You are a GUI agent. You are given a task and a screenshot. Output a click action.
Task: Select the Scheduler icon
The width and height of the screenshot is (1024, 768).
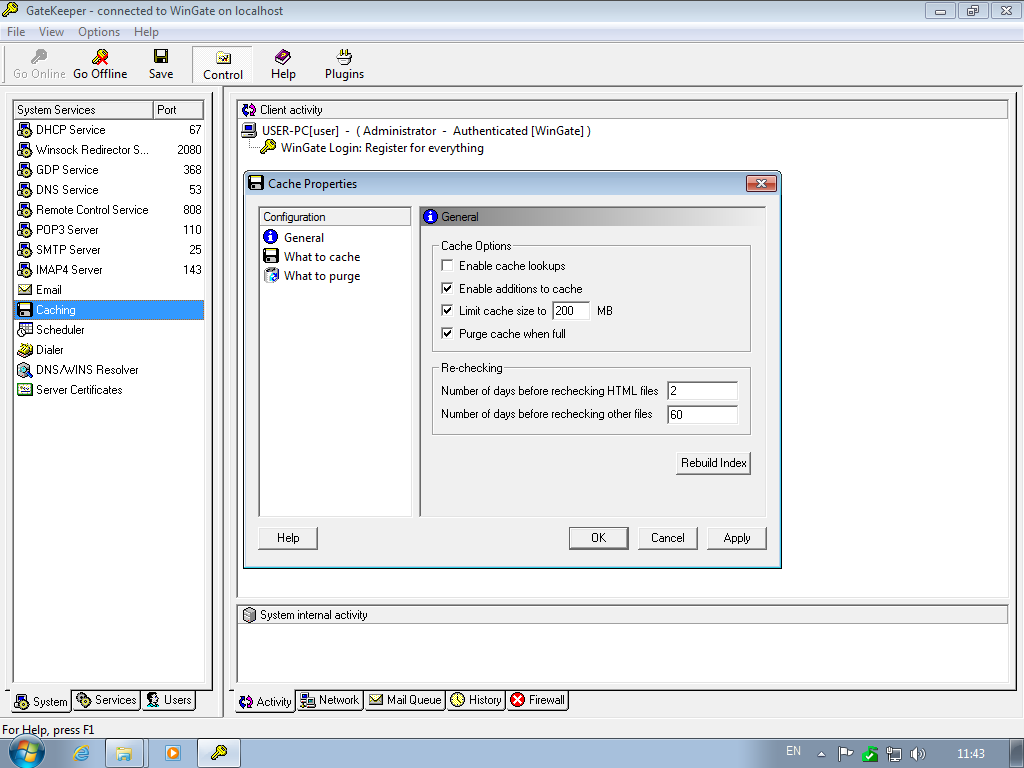point(25,330)
